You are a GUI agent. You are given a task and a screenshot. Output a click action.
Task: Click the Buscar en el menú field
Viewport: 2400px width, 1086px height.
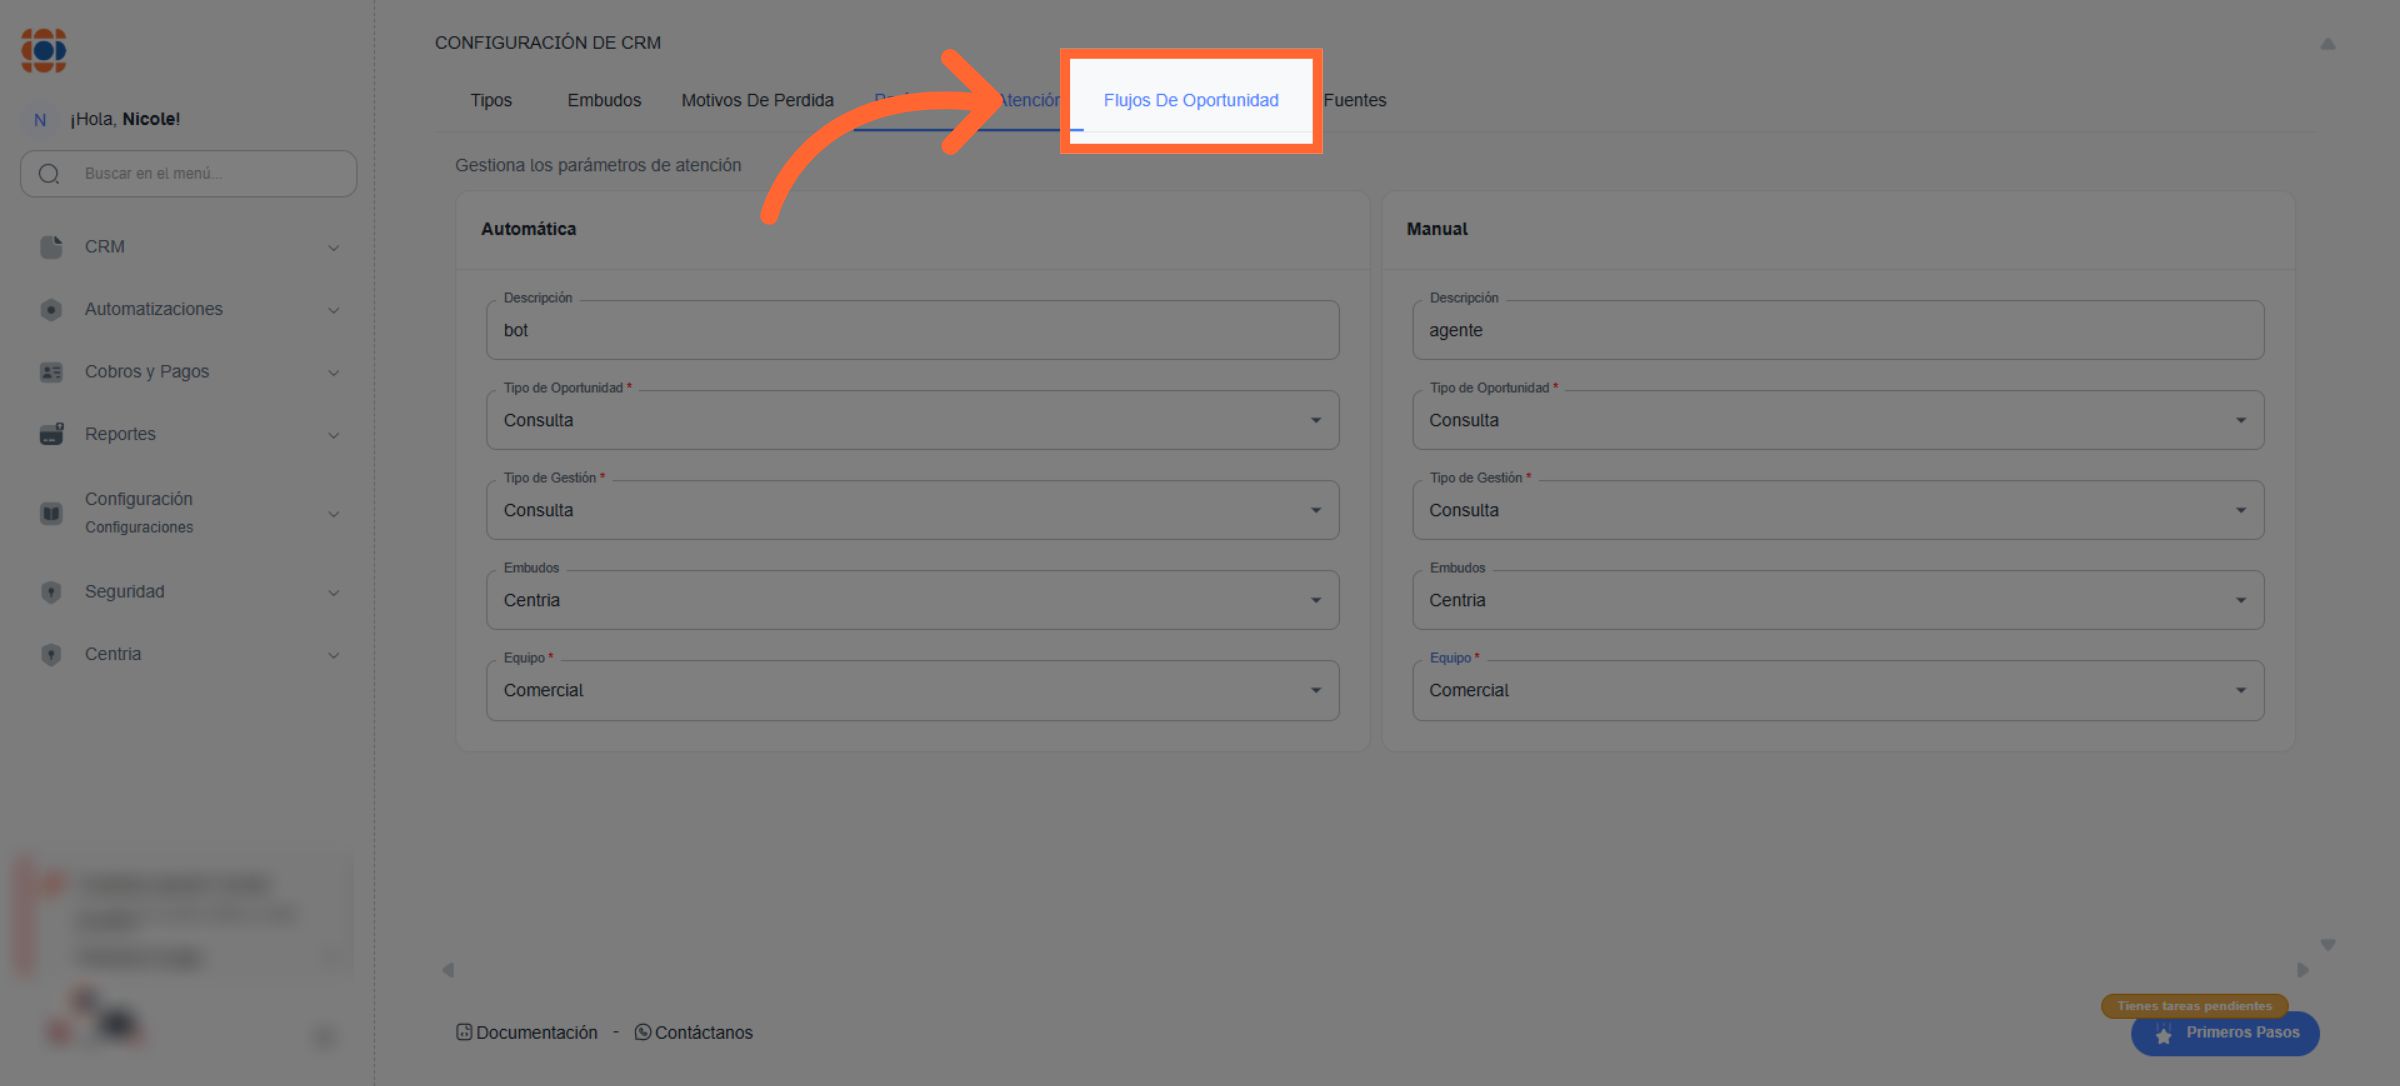click(x=200, y=173)
